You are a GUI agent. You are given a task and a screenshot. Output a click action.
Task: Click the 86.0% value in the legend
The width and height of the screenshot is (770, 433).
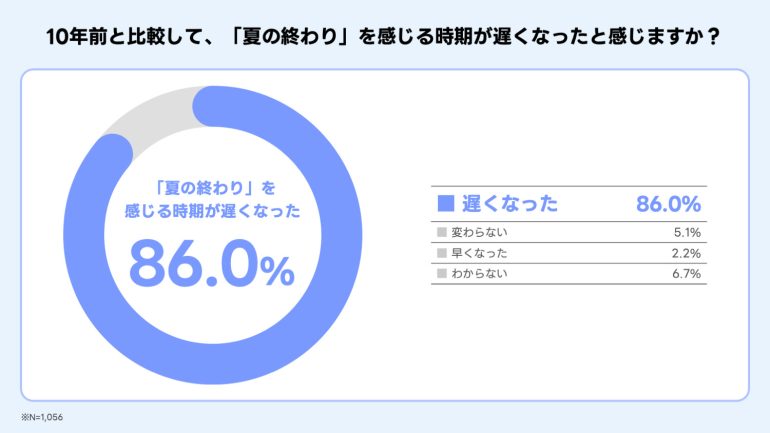coord(667,204)
